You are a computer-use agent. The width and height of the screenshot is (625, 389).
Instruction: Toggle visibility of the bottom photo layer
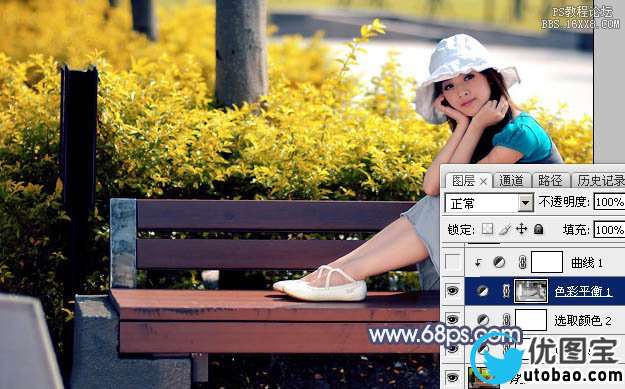[x=452, y=377]
